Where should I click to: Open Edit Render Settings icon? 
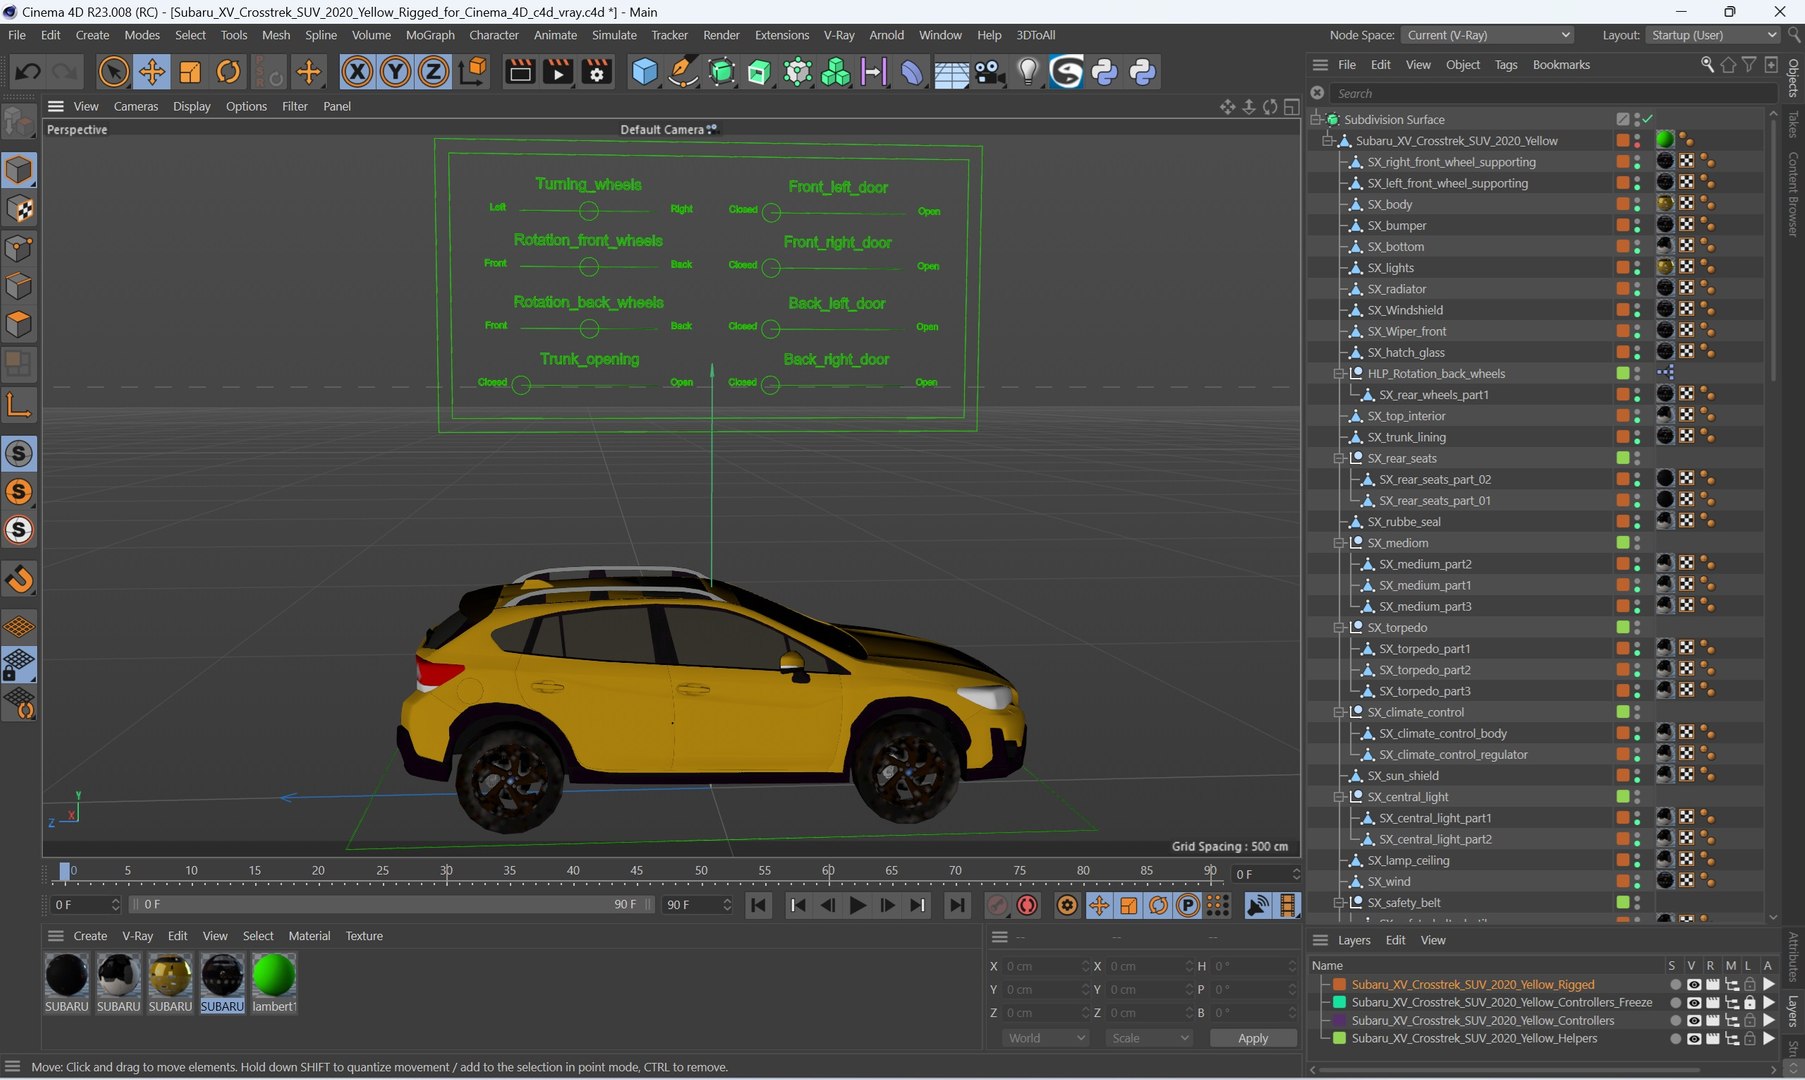click(x=597, y=72)
